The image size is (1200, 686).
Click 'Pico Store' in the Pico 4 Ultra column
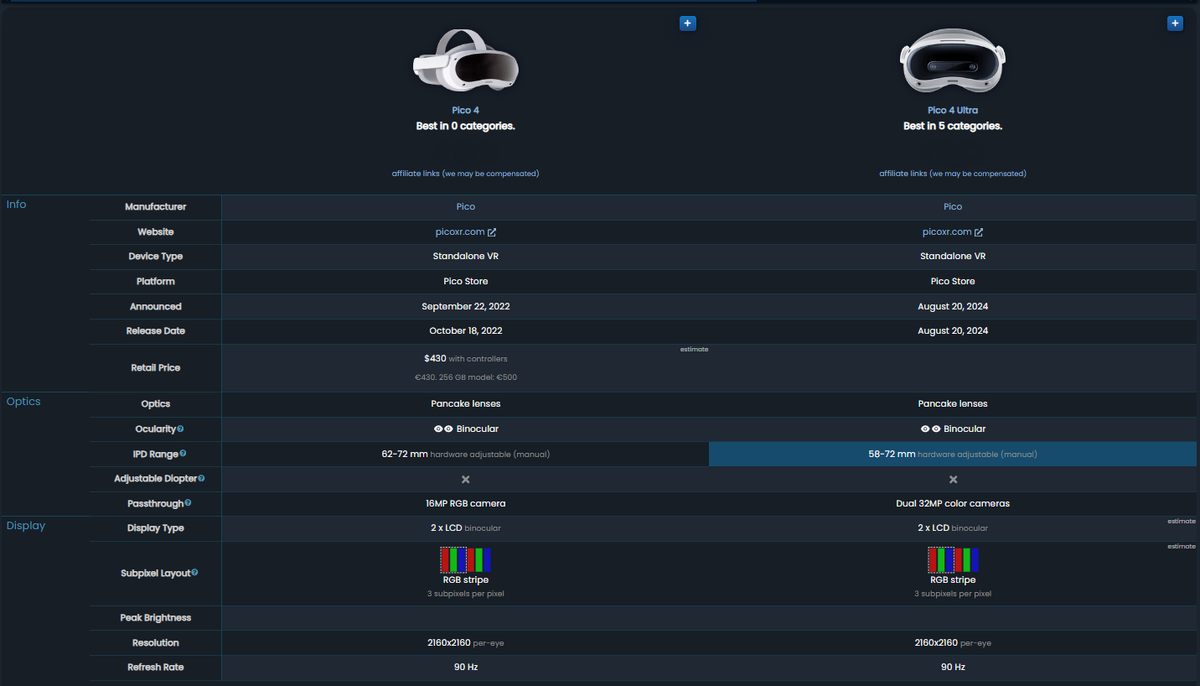tap(953, 282)
